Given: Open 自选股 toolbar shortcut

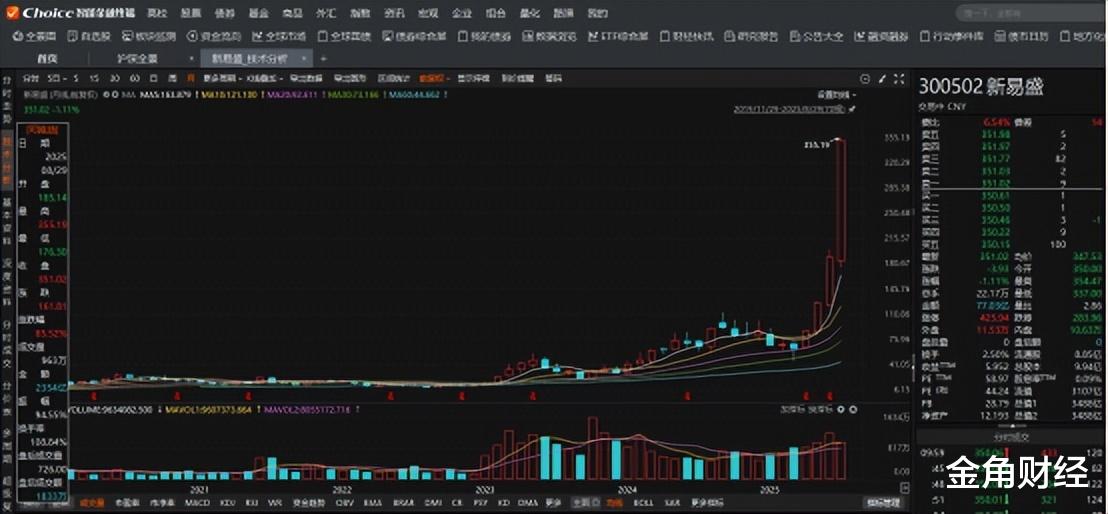Looking at the screenshot, I should pos(88,36).
